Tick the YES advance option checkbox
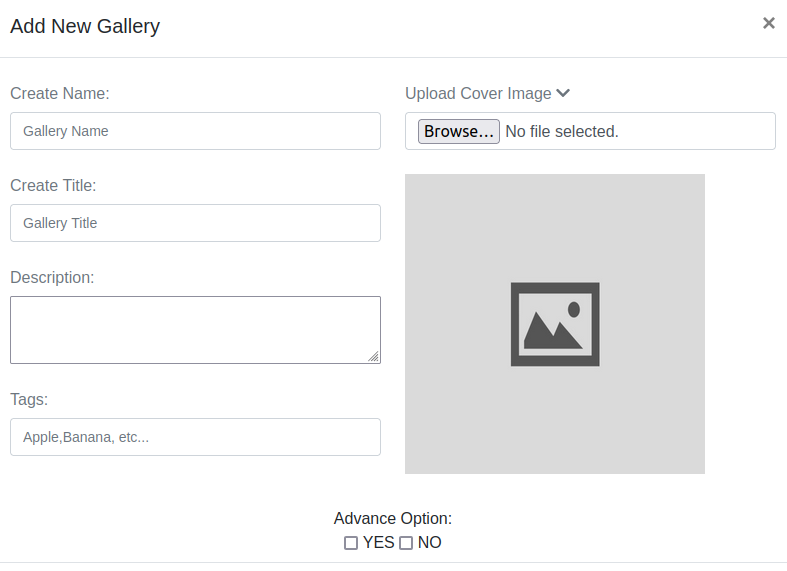Viewport: 787px width, 571px height. point(351,543)
